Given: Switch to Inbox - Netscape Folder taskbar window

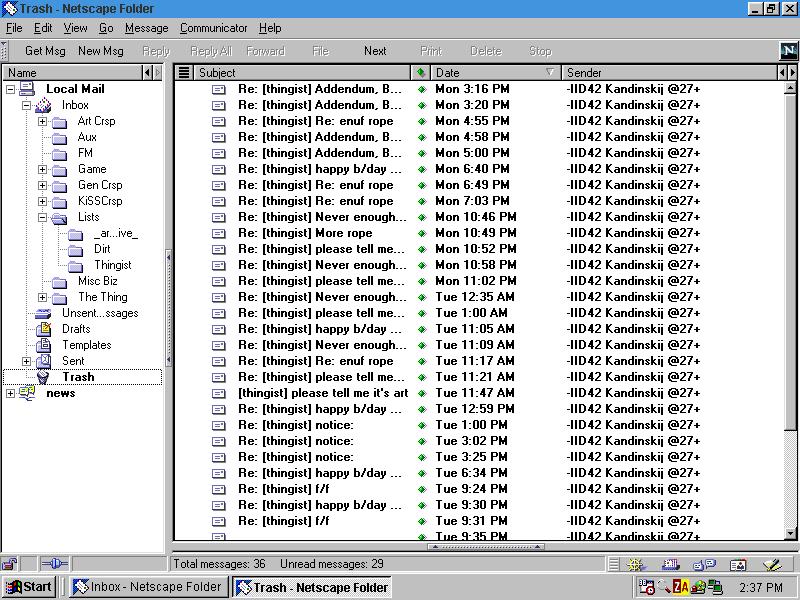Looking at the screenshot, I should tap(147, 587).
